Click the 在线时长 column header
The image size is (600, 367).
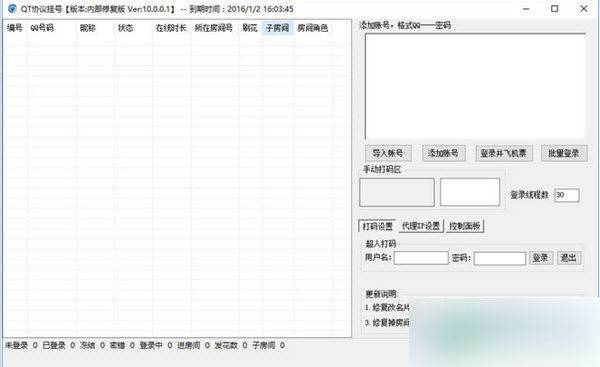pyautogui.click(x=171, y=28)
